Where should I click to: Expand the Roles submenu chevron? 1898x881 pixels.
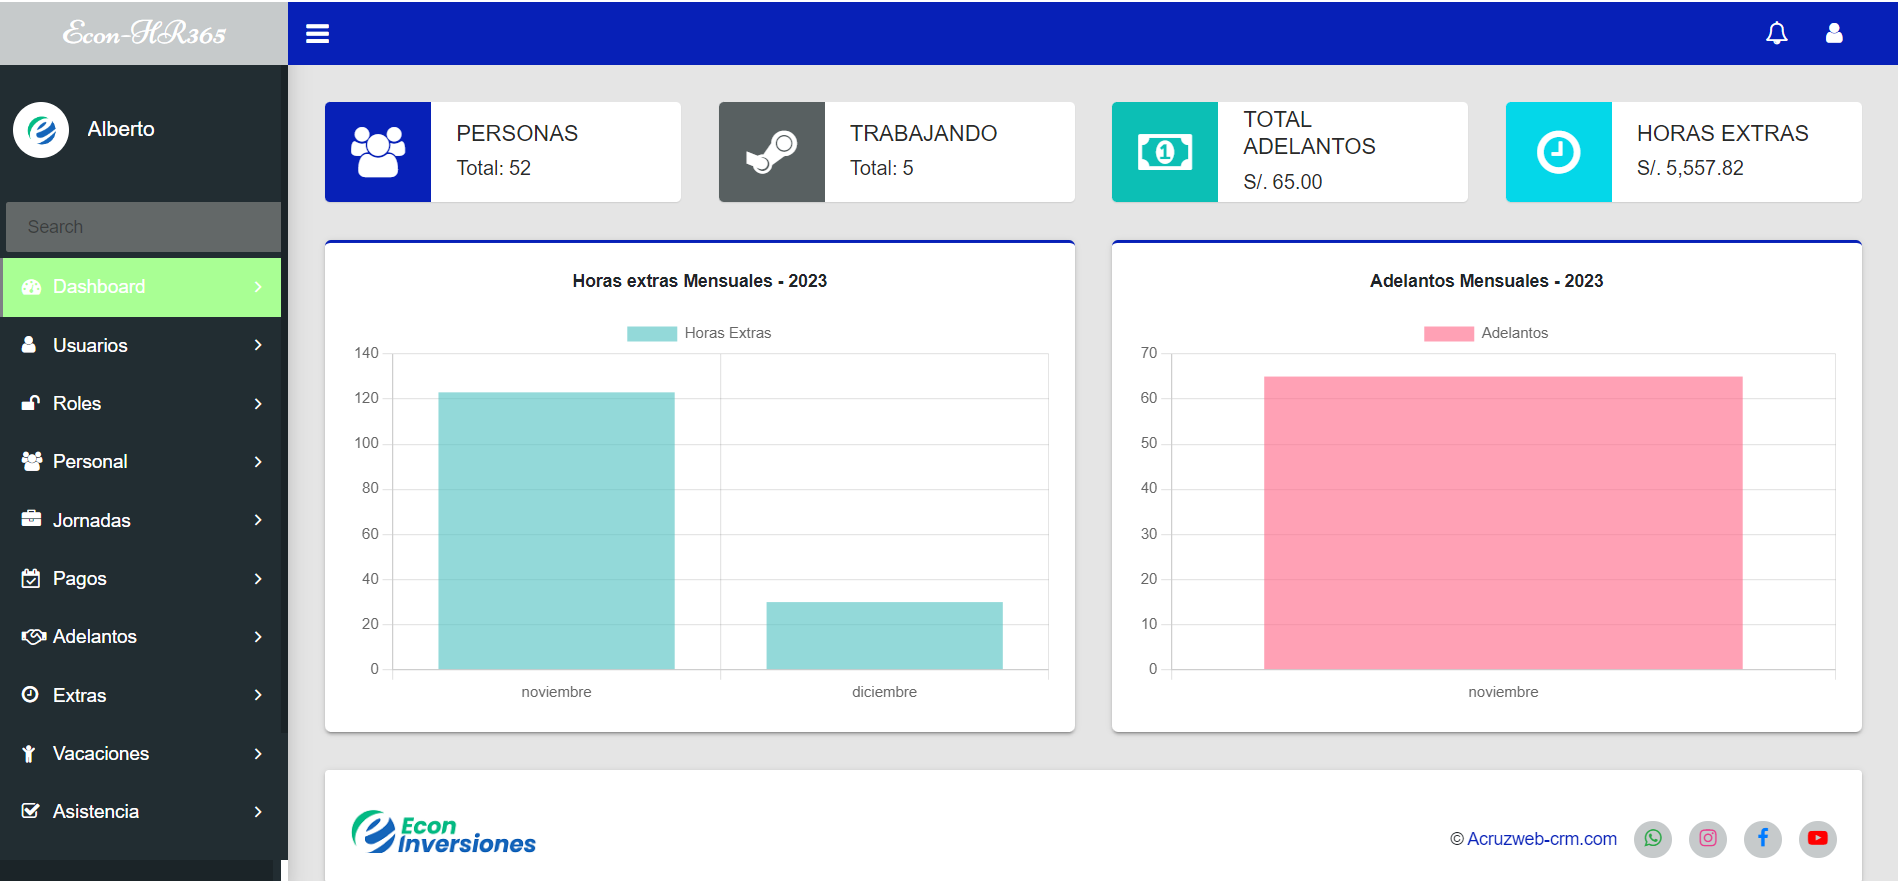pyautogui.click(x=258, y=403)
